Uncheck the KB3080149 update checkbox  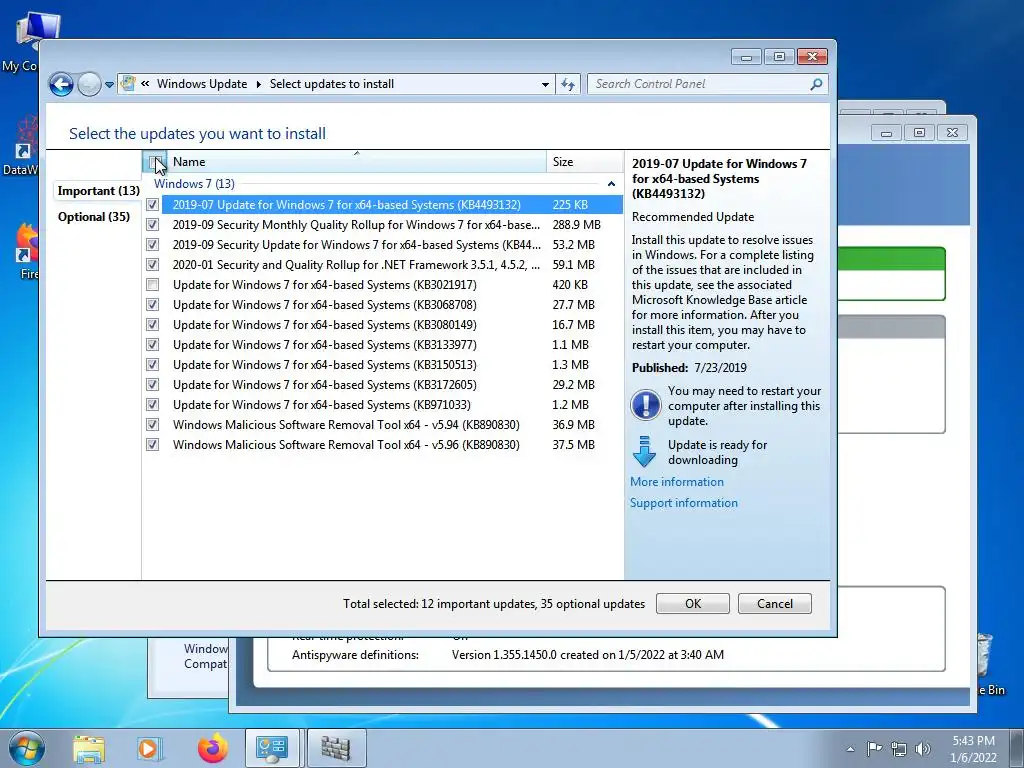(x=152, y=325)
